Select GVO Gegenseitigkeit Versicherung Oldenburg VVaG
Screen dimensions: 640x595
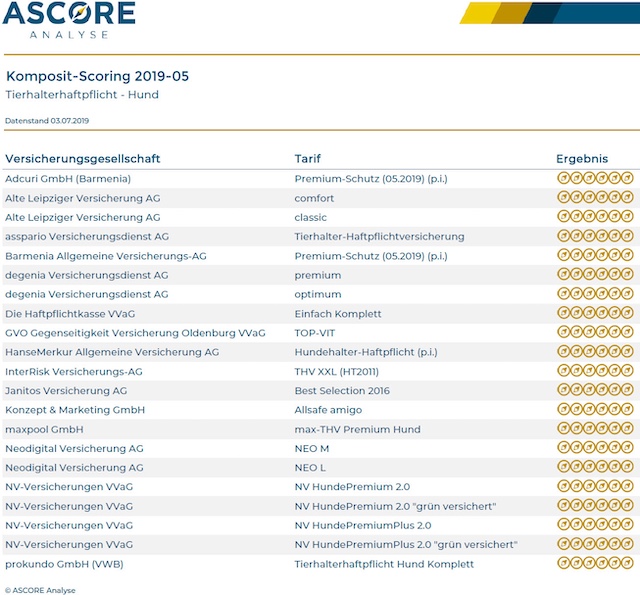[135, 333]
